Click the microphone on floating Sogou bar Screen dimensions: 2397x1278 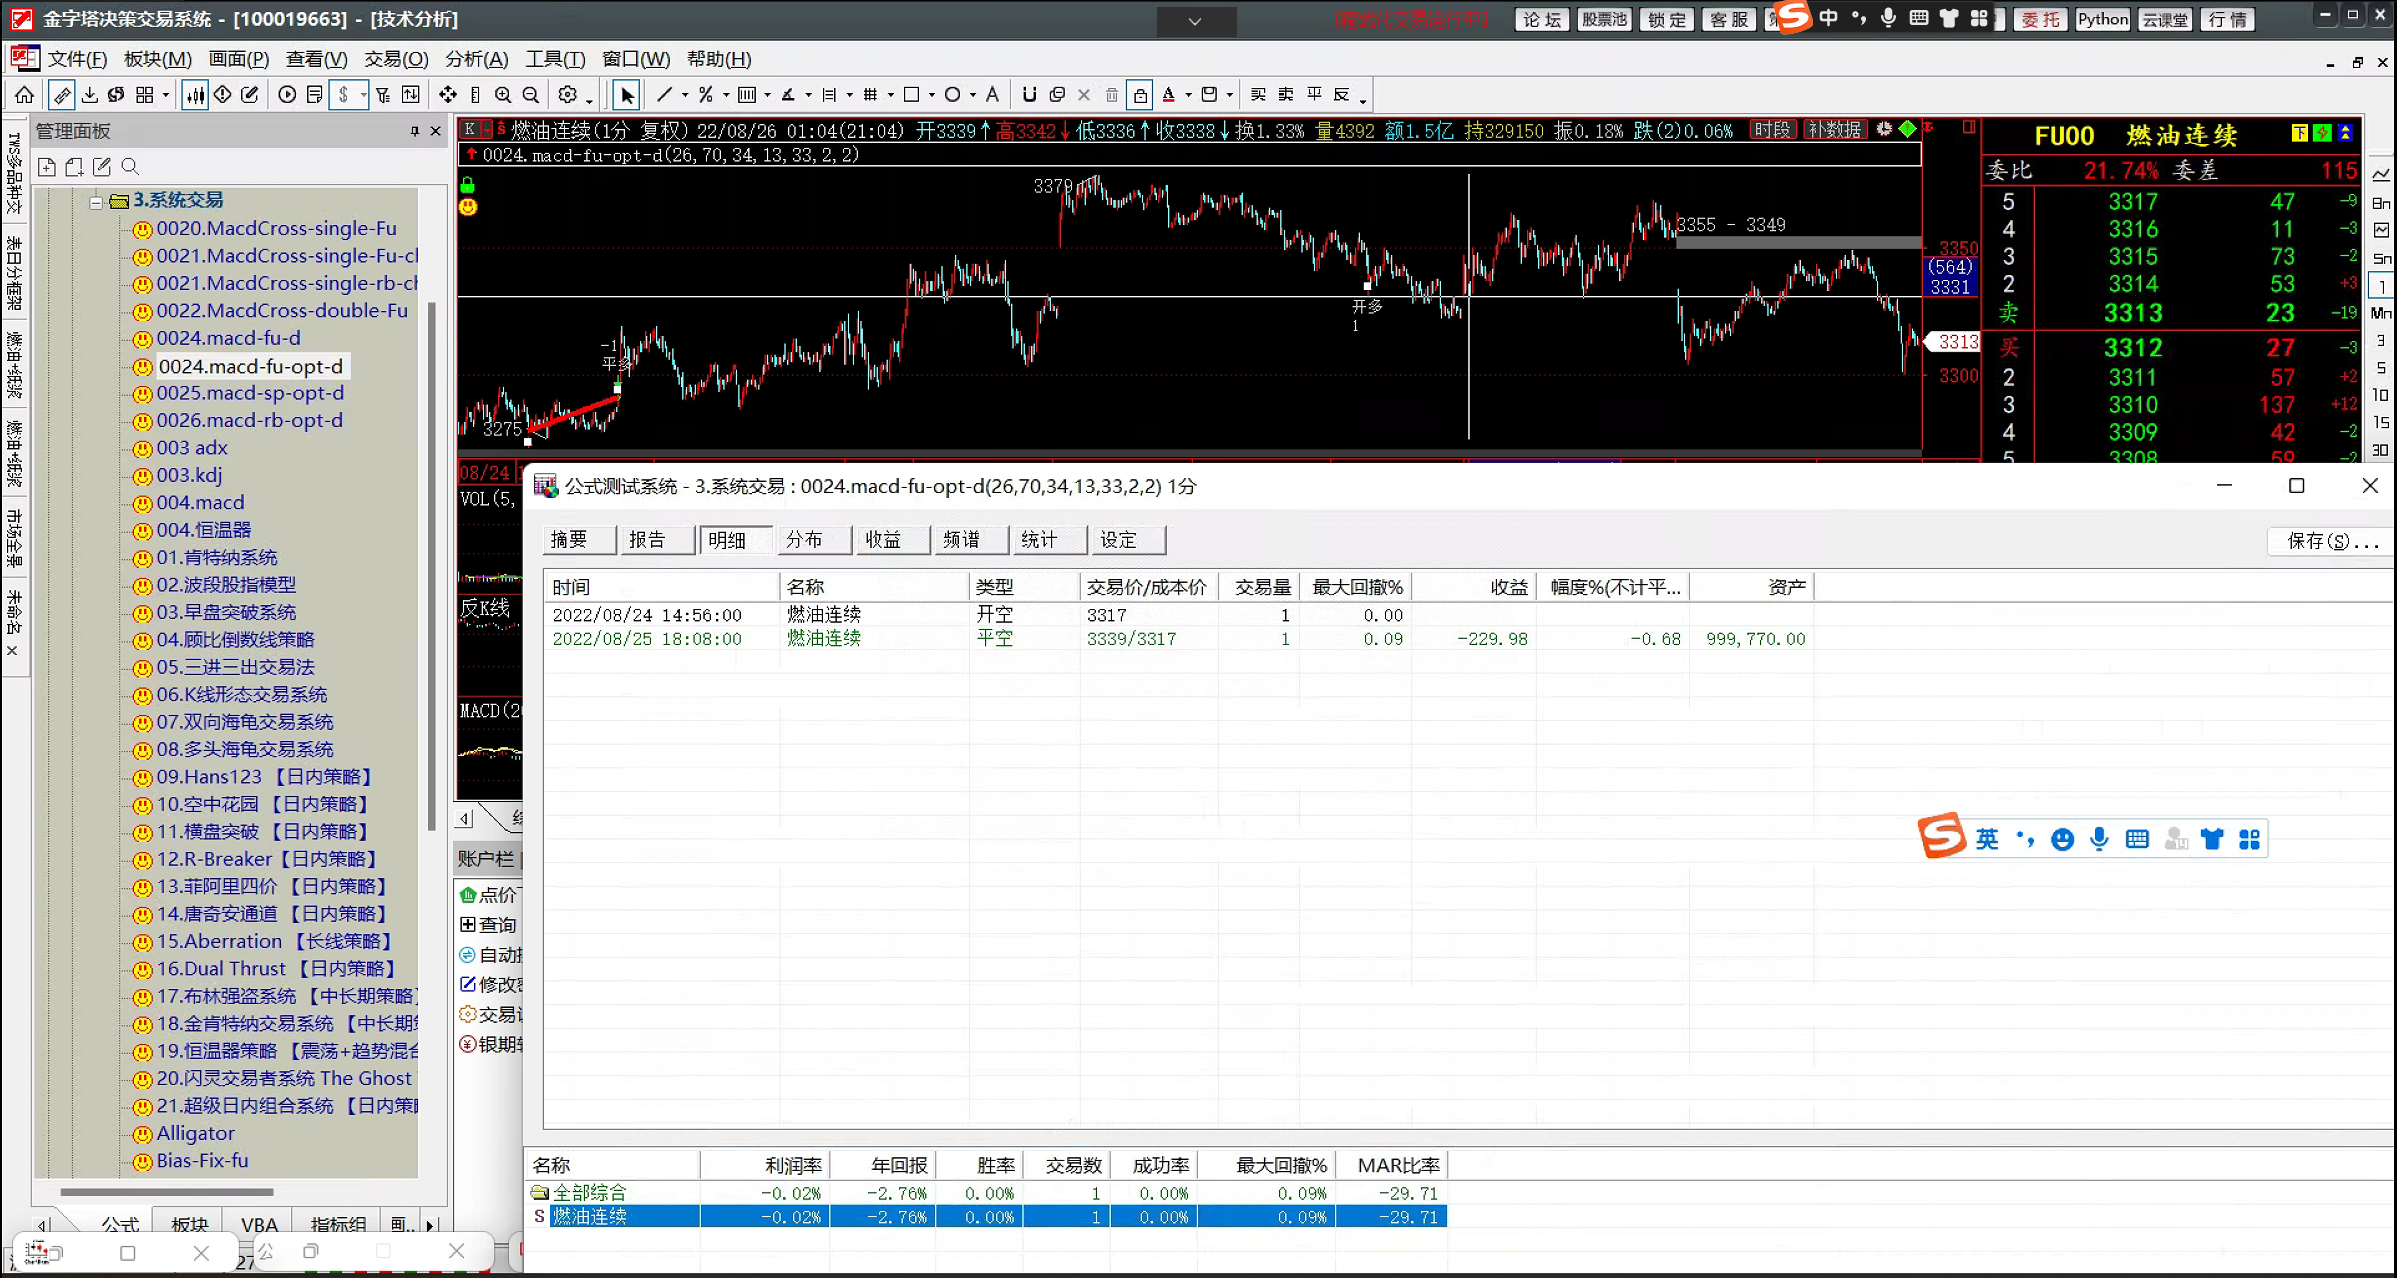tap(2099, 838)
